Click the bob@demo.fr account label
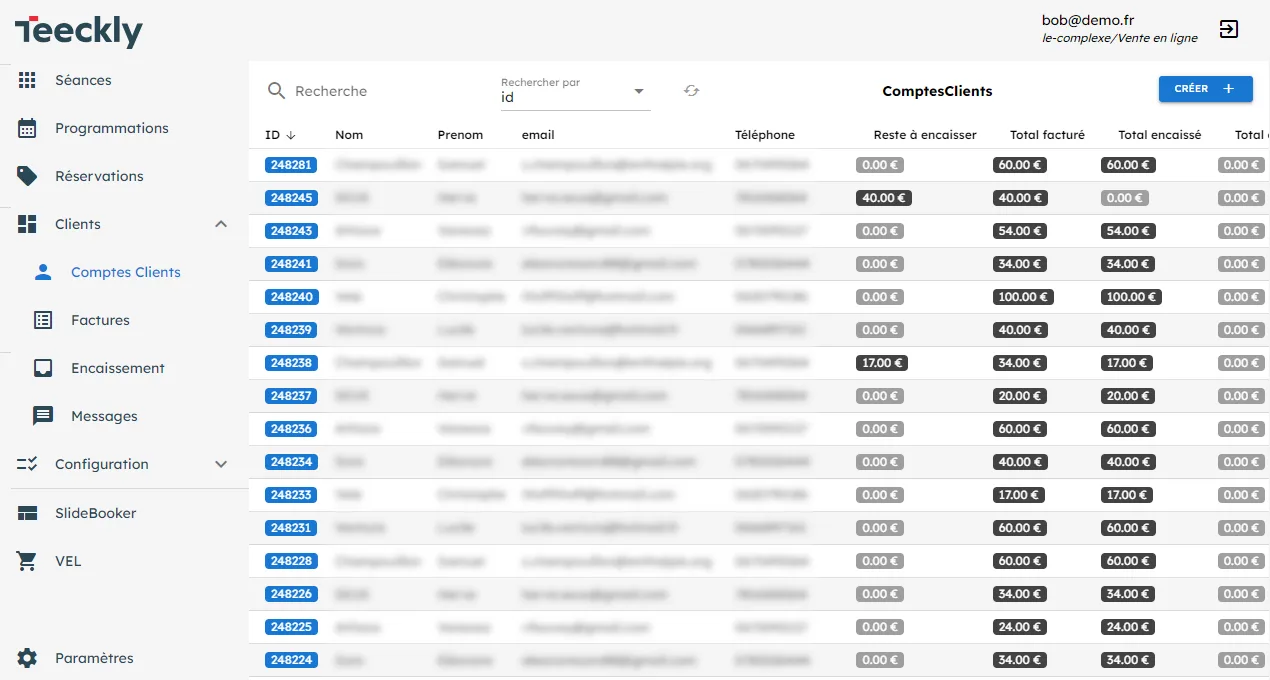 (1088, 20)
